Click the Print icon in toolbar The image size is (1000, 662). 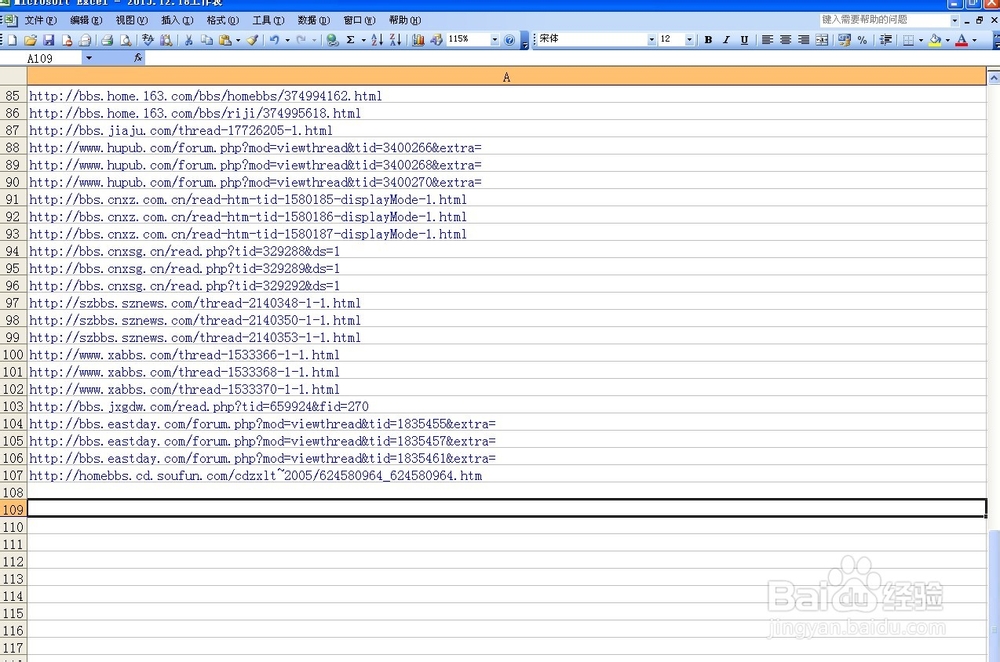coord(107,40)
